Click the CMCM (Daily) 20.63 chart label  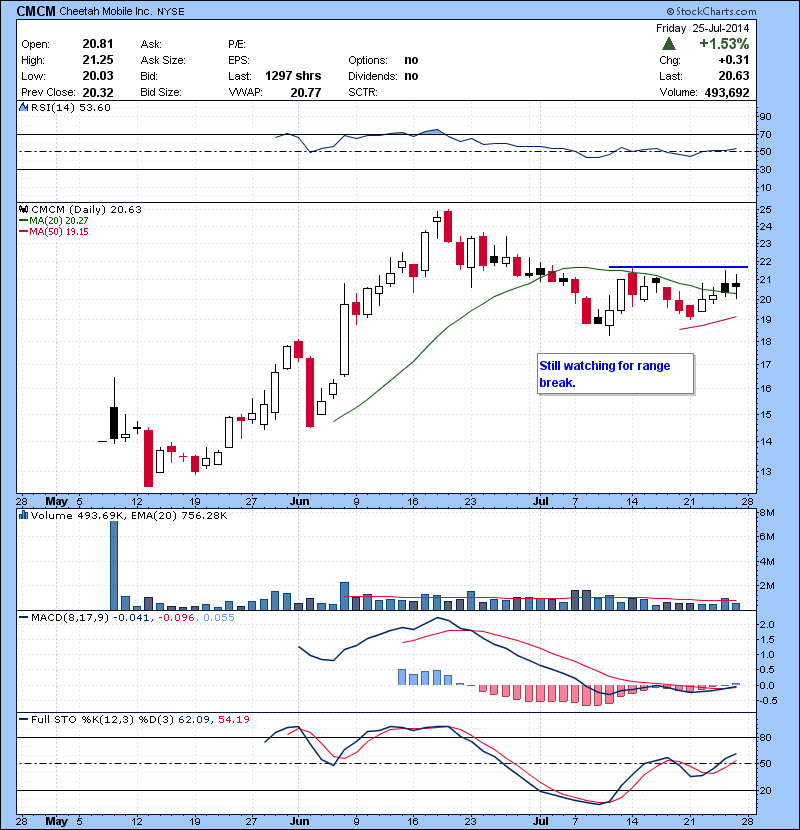click(x=86, y=210)
